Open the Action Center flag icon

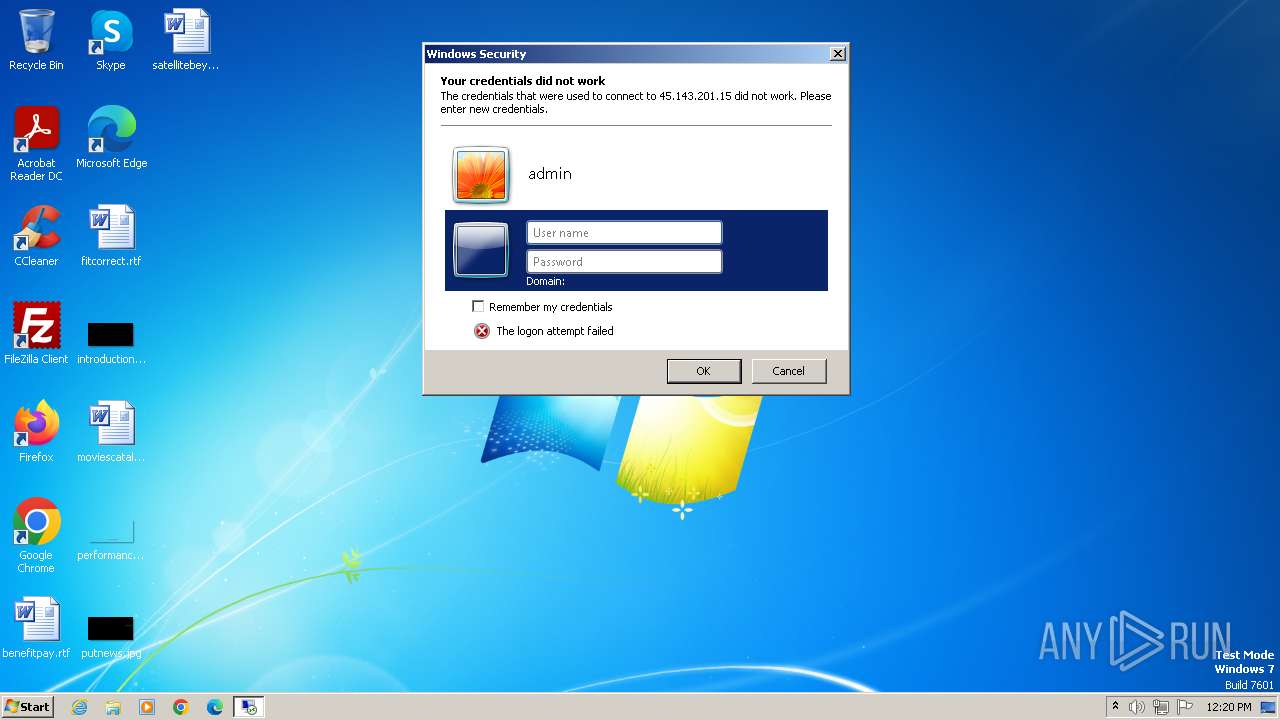[x=1185, y=707]
